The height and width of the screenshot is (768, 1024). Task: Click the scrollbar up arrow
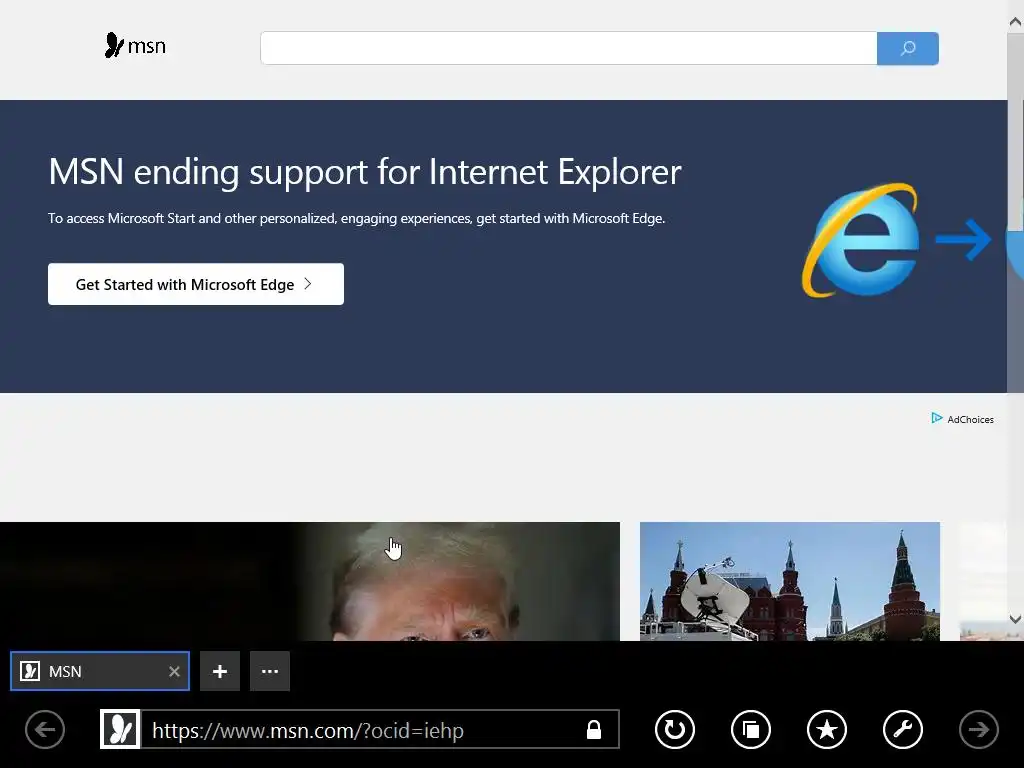(x=1016, y=22)
